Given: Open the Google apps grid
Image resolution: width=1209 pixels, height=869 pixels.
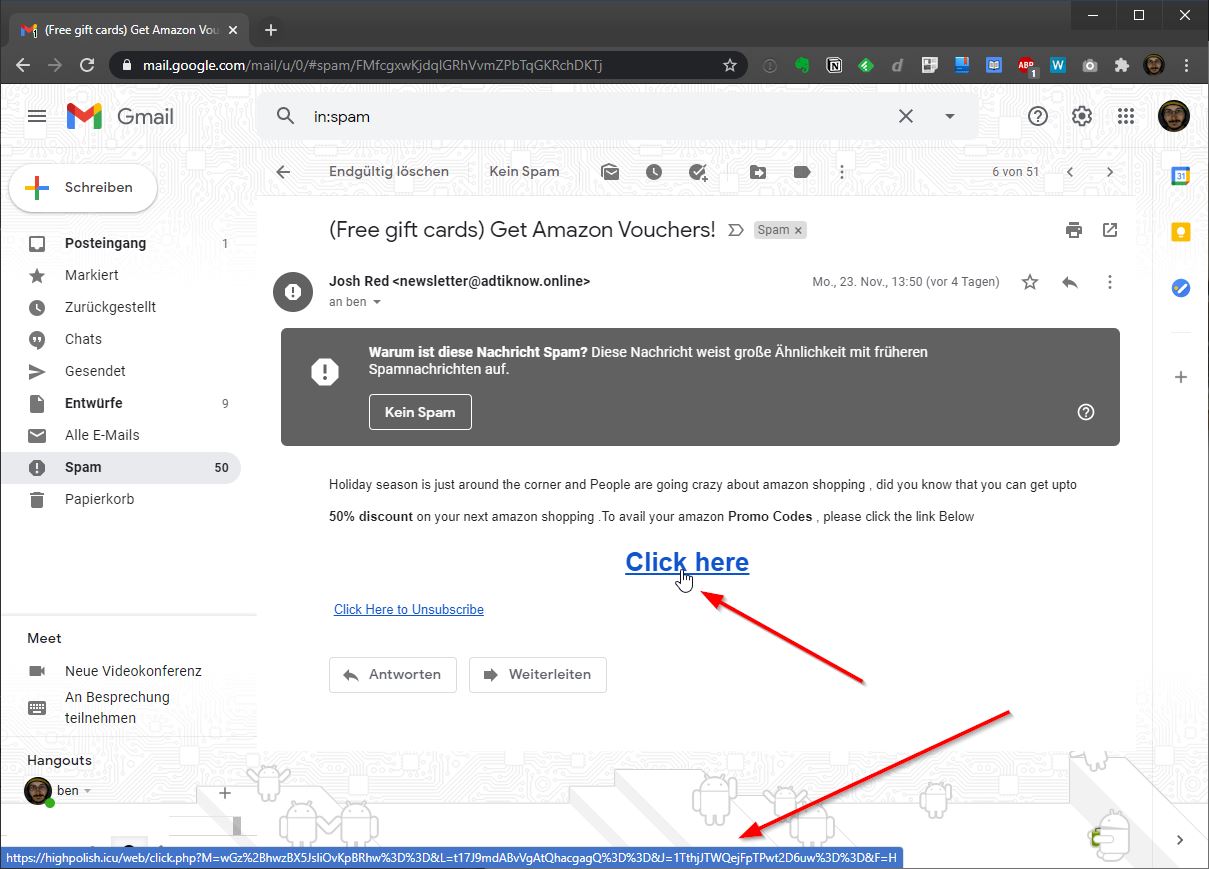Looking at the screenshot, I should pyautogui.click(x=1126, y=116).
